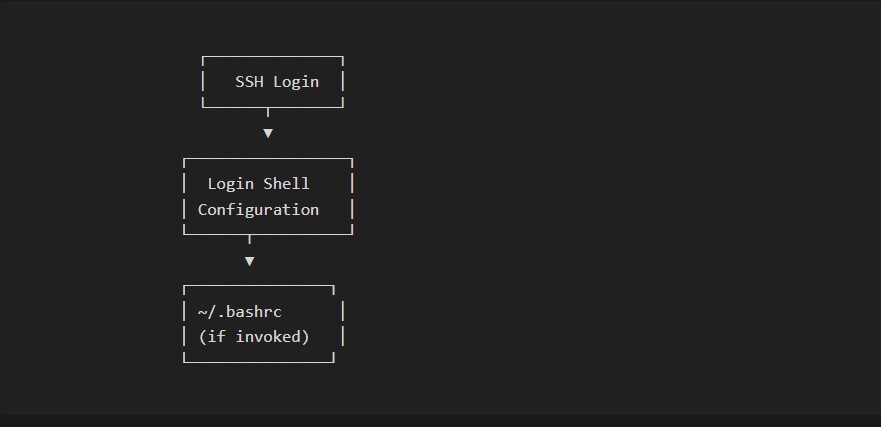Viewport: 881px width, 427px height.
Task: Click the connector line under Configuration box
Action: (x=249, y=240)
